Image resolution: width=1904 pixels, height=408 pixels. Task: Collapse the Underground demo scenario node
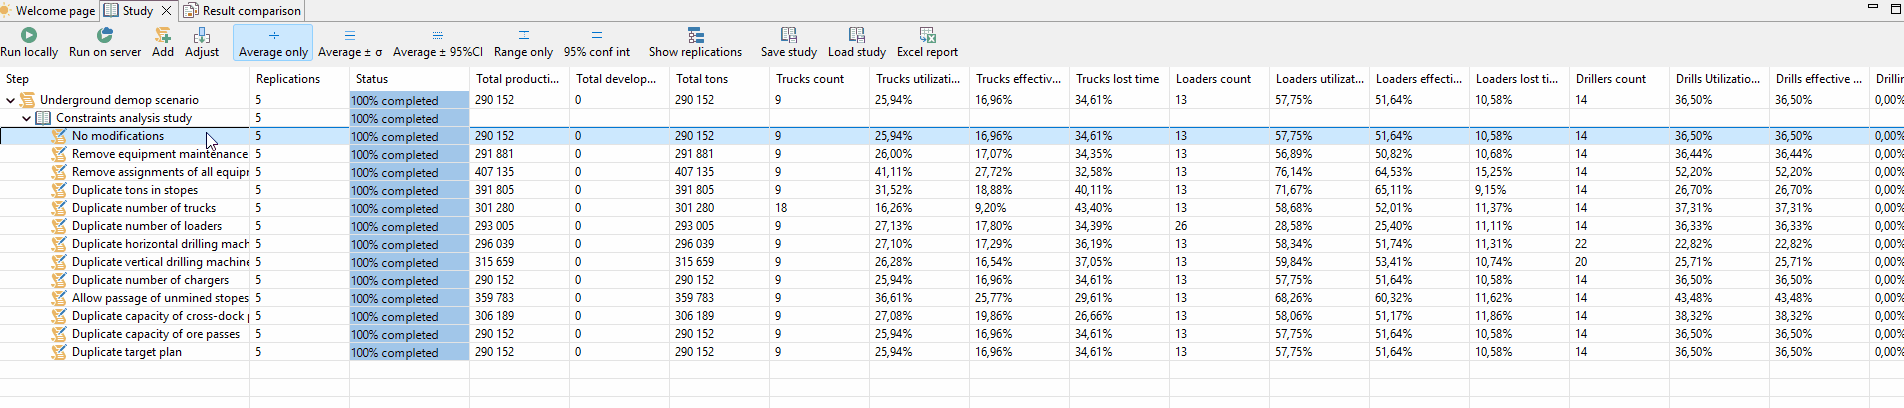point(10,100)
